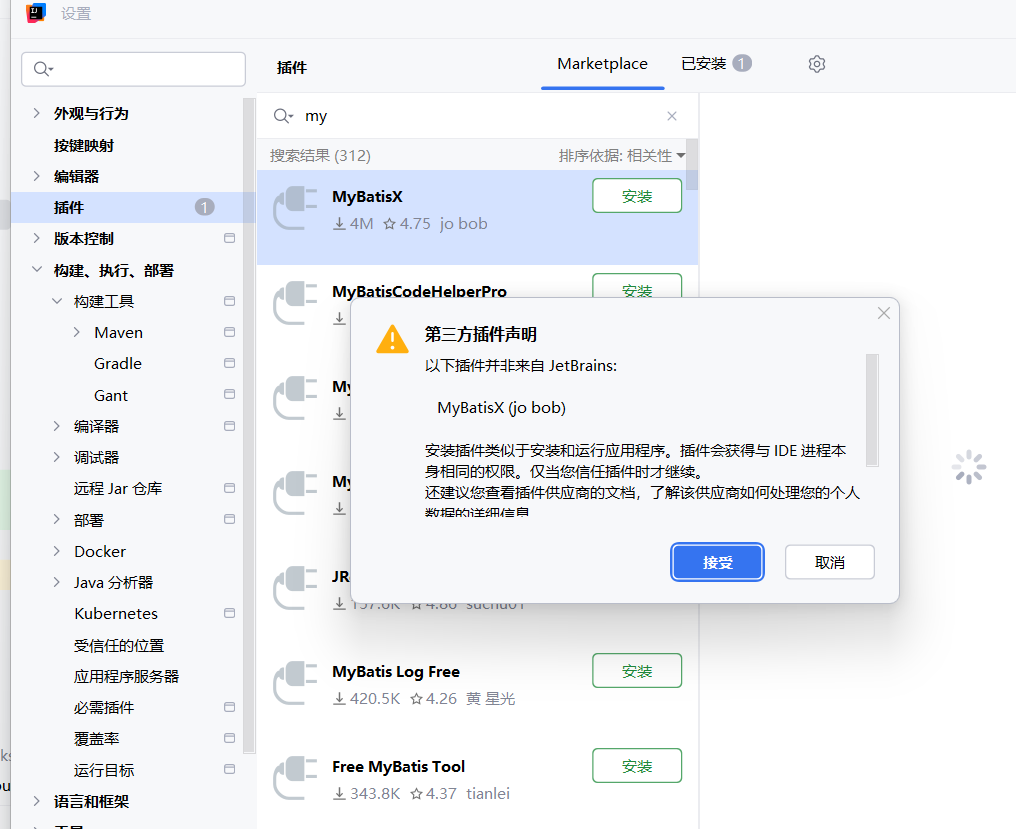Click the settings search magnifier icon
The height and width of the screenshot is (829, 1016).
43,69
